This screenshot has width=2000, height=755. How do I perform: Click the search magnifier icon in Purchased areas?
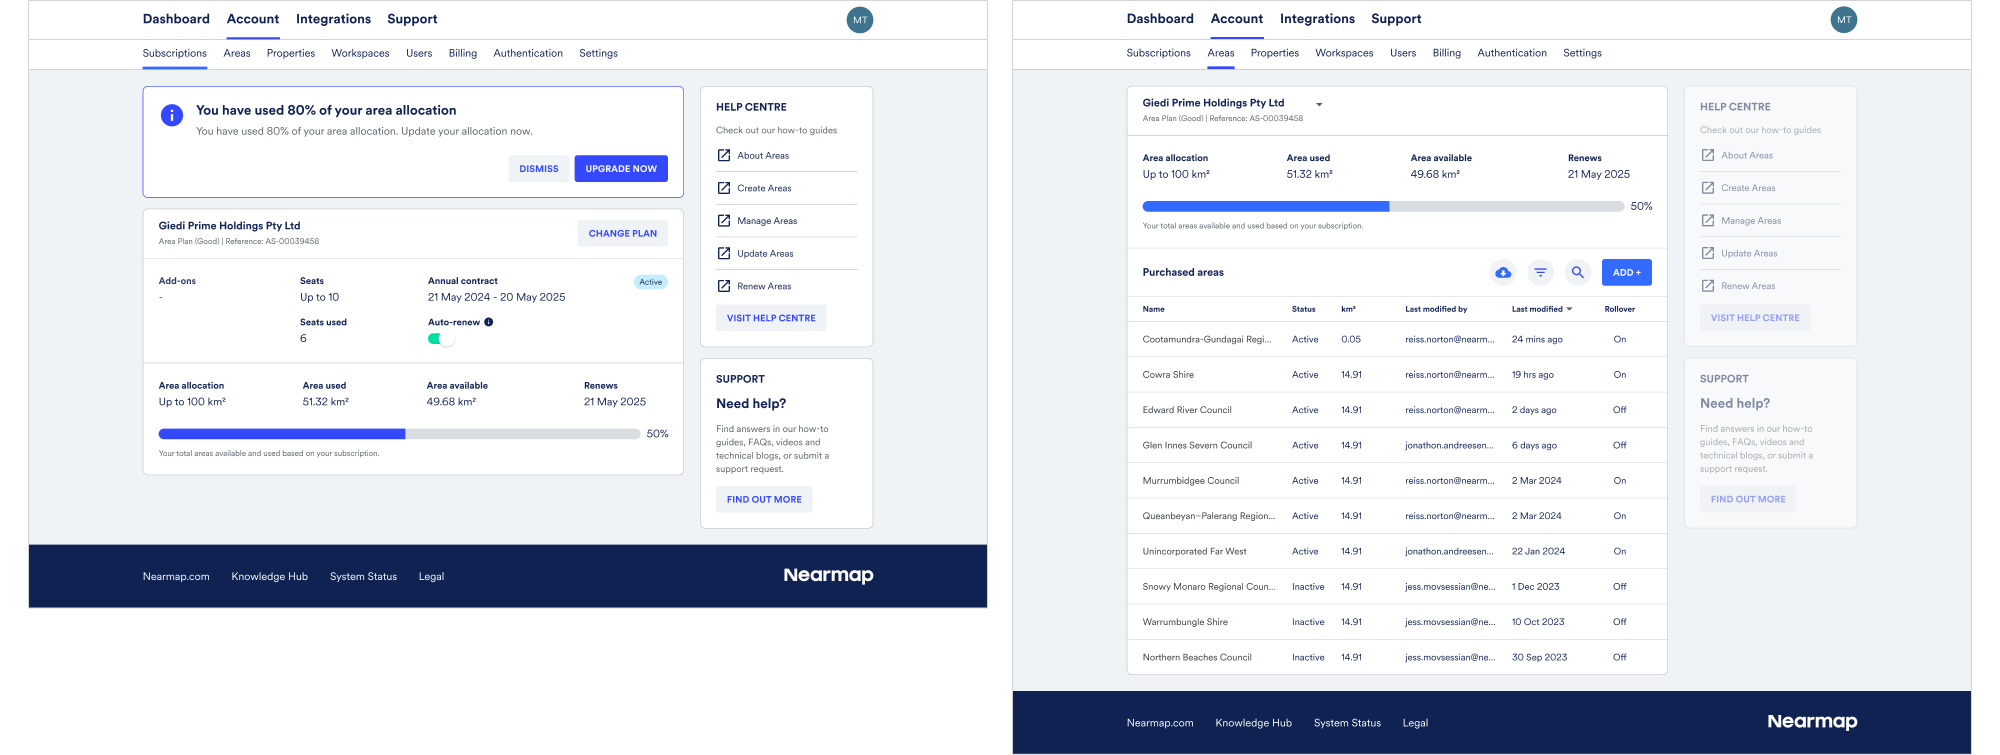pyautogui.click(x=1577, y=272)
